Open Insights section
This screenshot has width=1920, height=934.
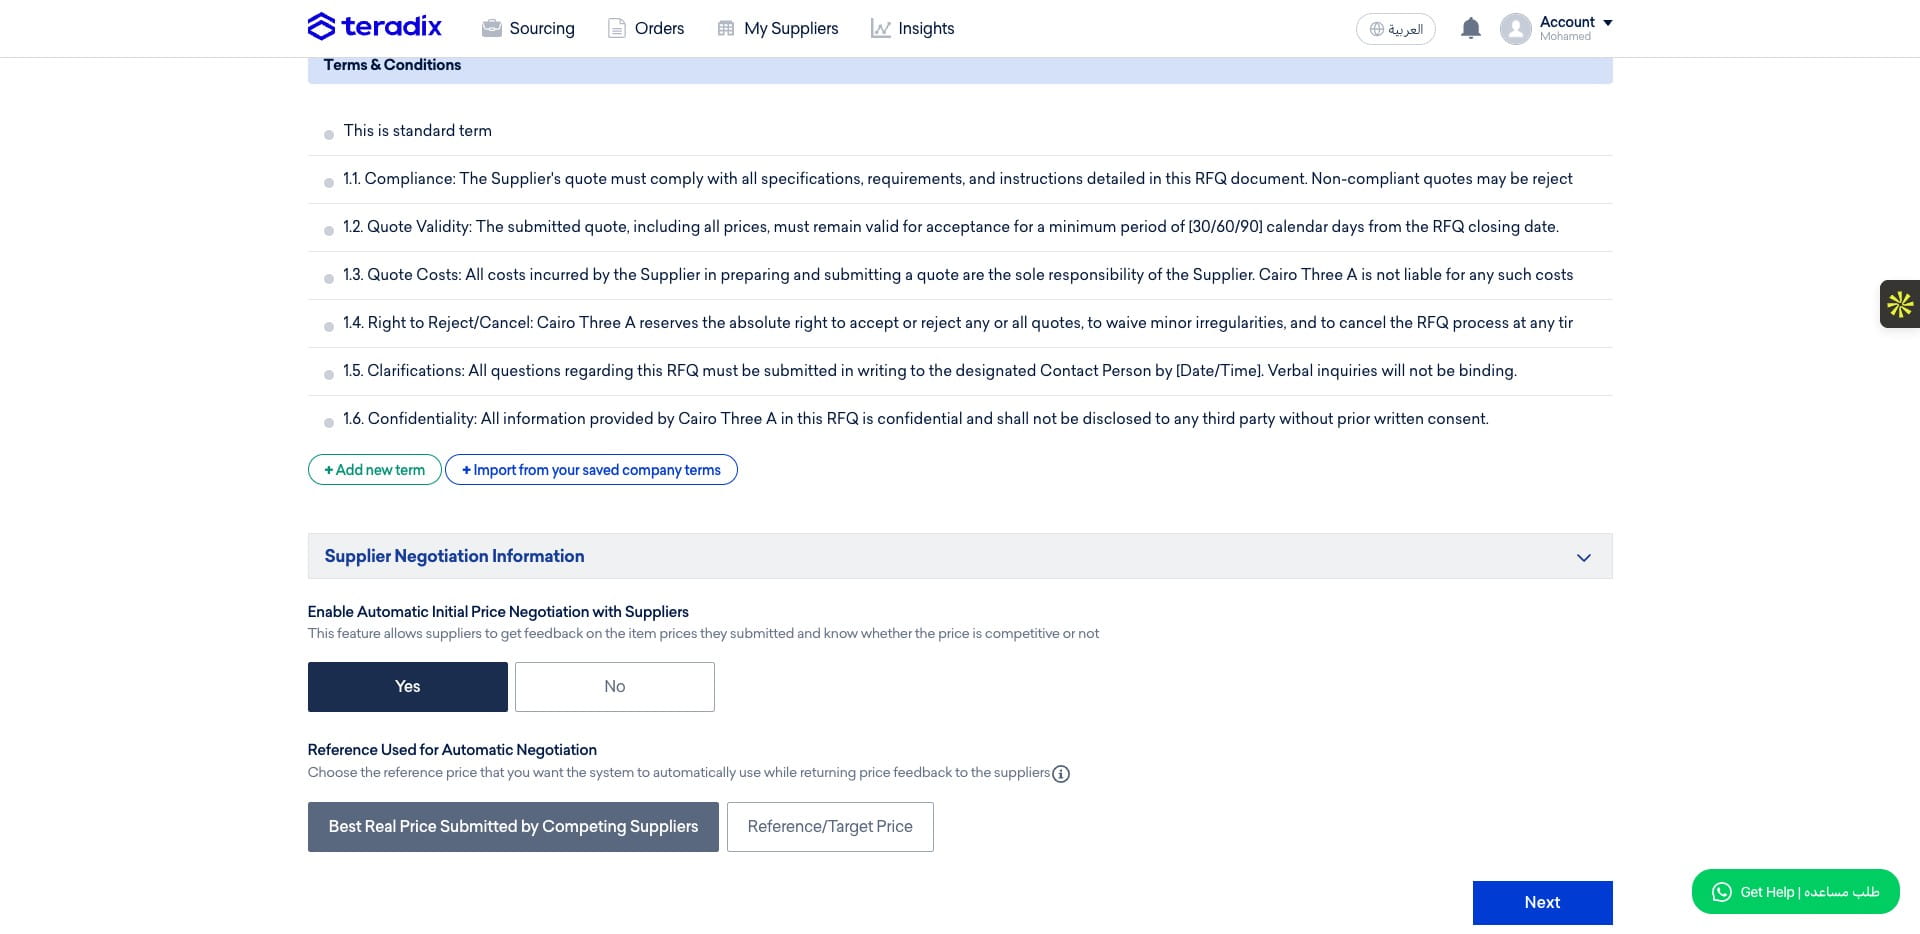point(912,28)
